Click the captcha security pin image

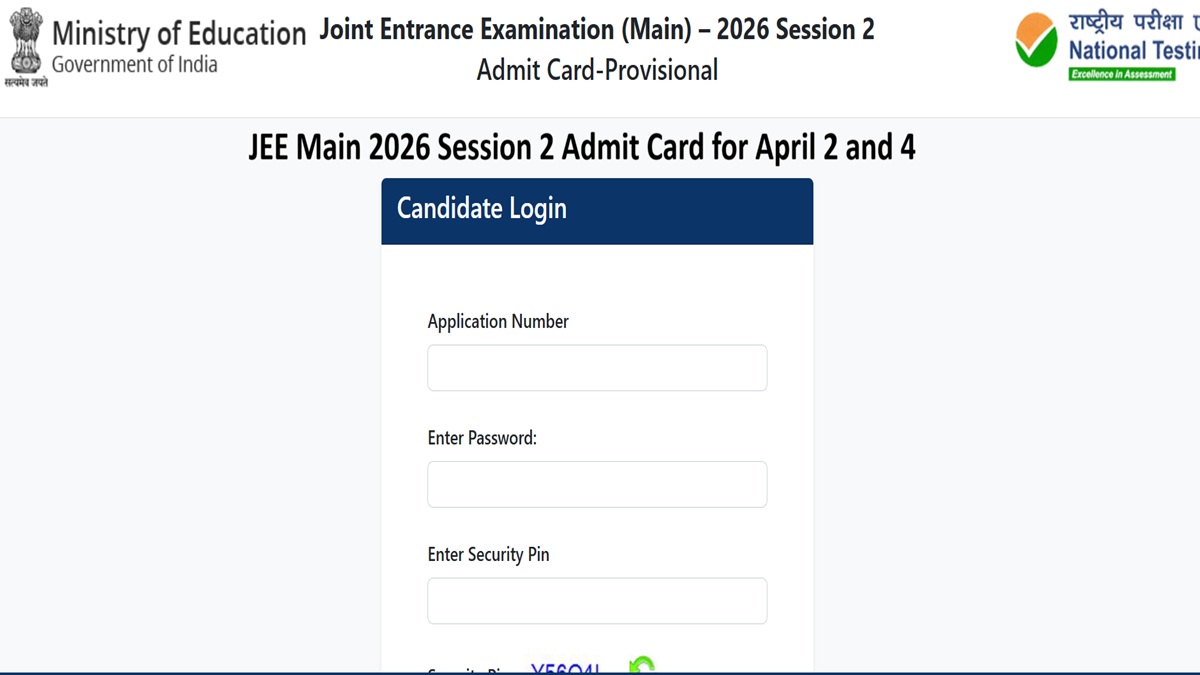coord(565,668)
